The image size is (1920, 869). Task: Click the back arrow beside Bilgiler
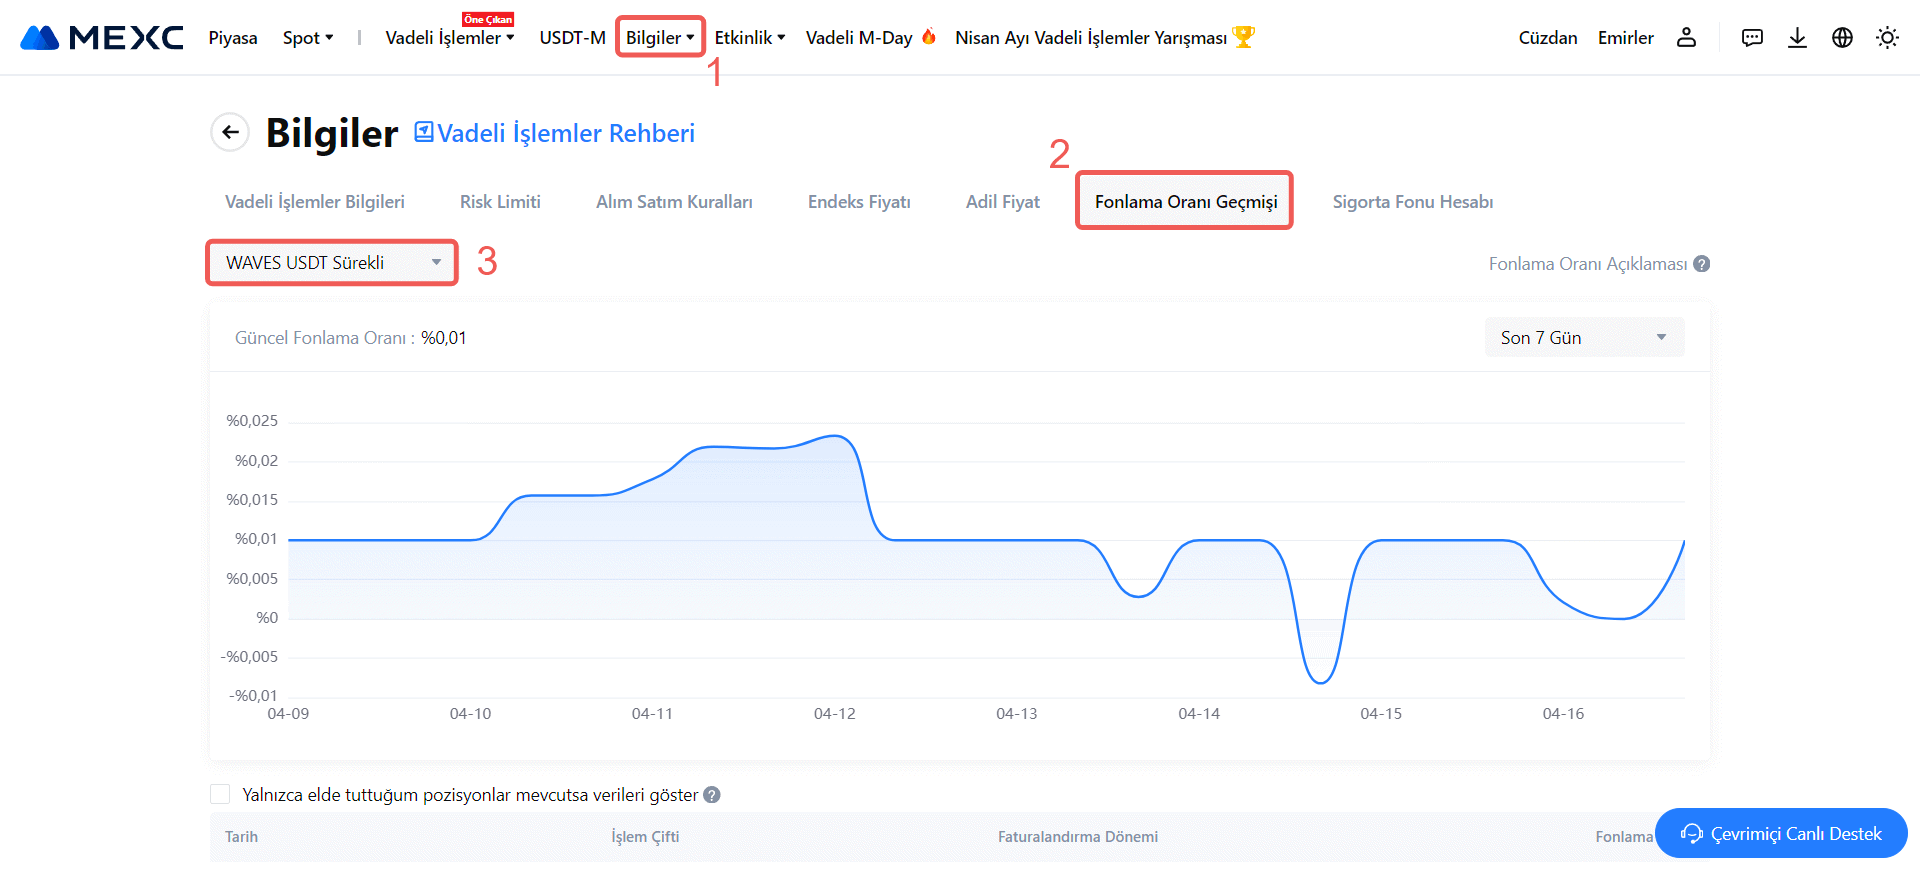[x=230, y=132]
